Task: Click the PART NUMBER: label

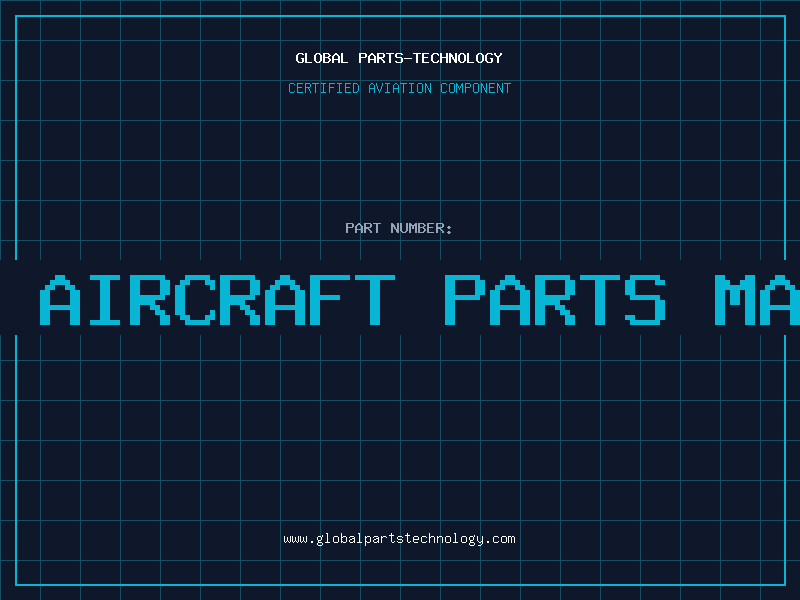Action: pos(399,228)
